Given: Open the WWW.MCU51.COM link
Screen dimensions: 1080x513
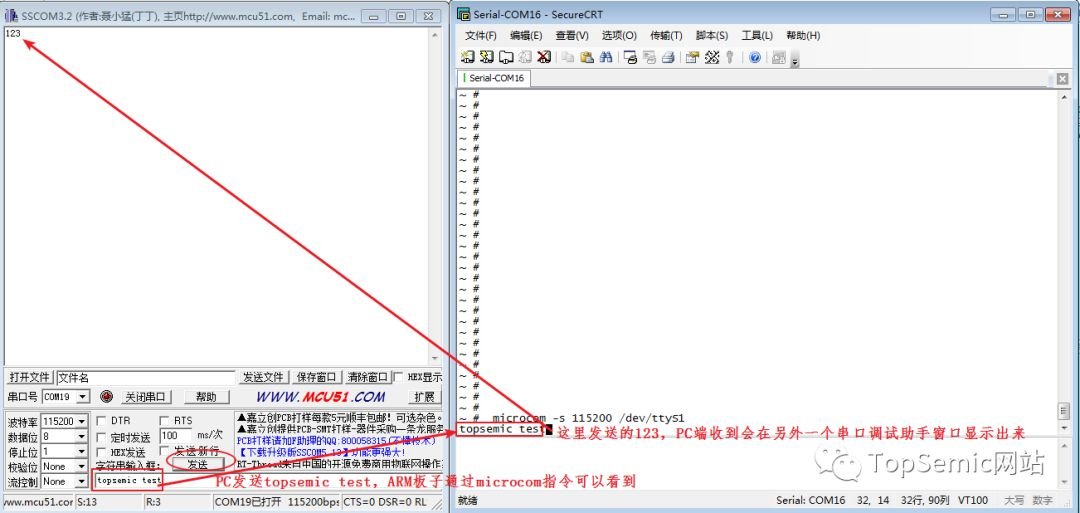Looking at the screenshot, I should click(x=320, y=397).
